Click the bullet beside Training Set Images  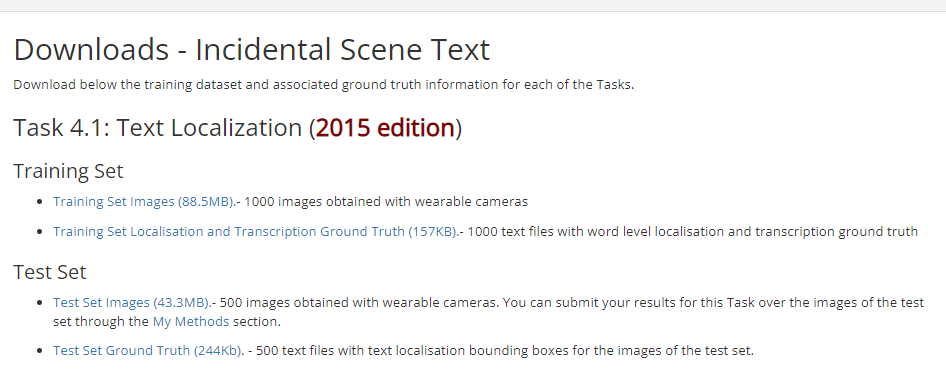pos(40,202)
